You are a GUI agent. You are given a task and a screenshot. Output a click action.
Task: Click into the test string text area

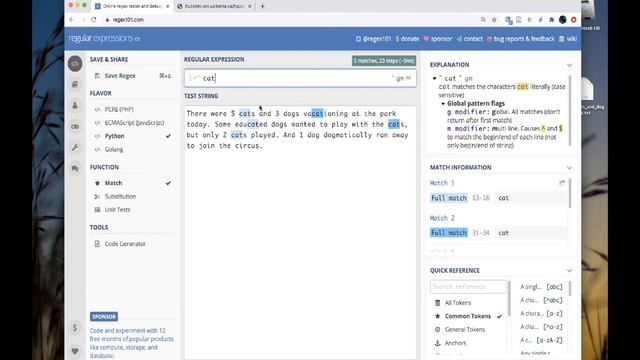pos(300,232)
